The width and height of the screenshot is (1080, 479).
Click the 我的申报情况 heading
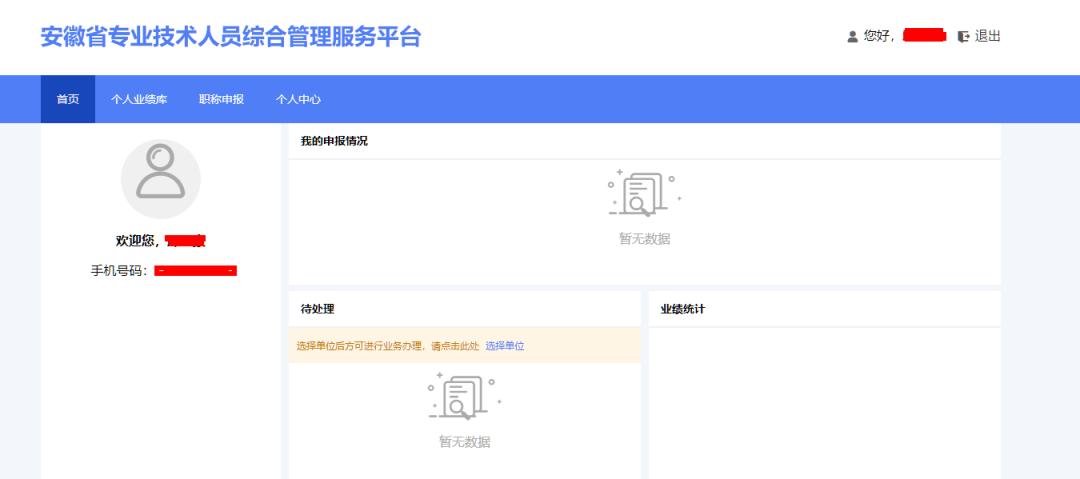coord(334,141)
